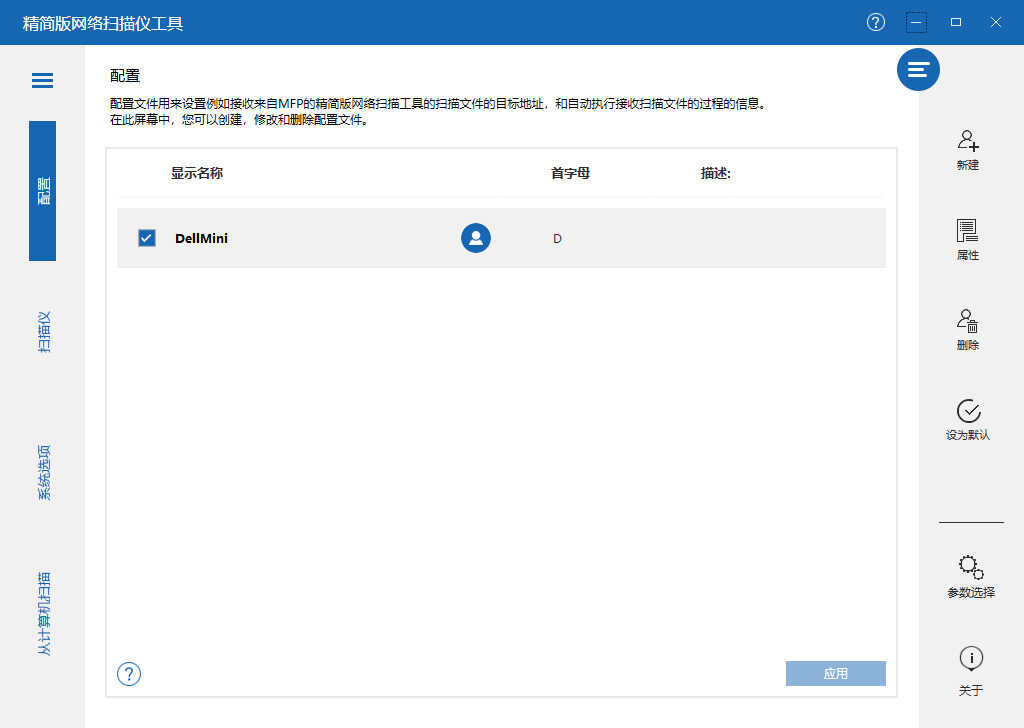
Task: Open the 系统选项 tab
Action: coord(43,473)
